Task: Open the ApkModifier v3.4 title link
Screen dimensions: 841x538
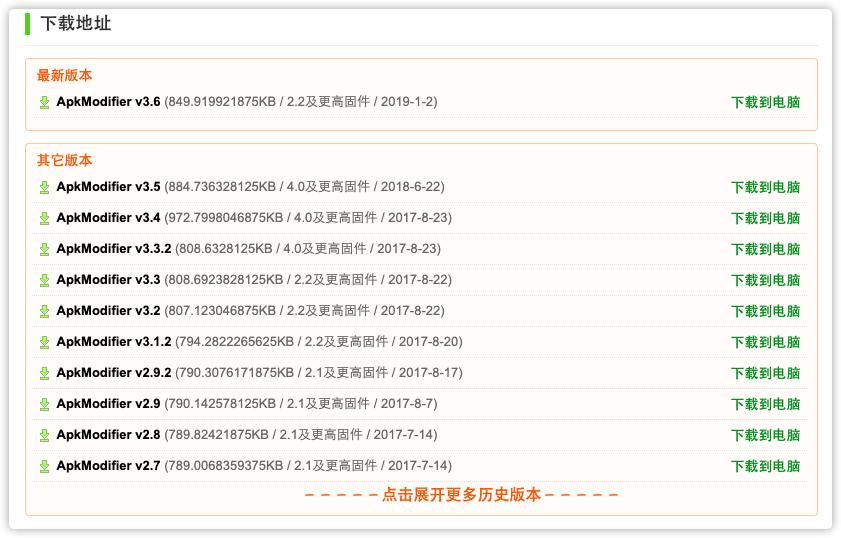Action: click(x=108, y=218)
